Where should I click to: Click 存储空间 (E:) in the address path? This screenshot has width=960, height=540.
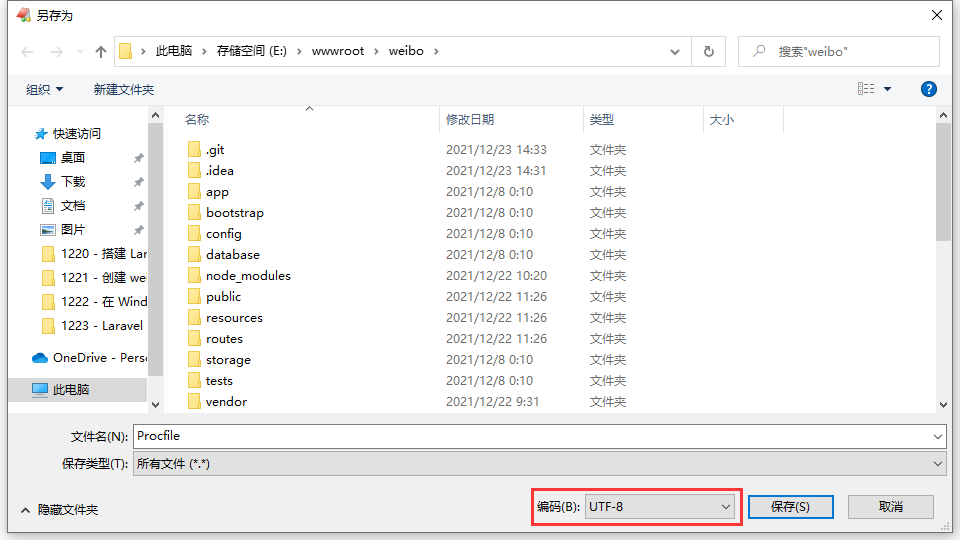252,51
